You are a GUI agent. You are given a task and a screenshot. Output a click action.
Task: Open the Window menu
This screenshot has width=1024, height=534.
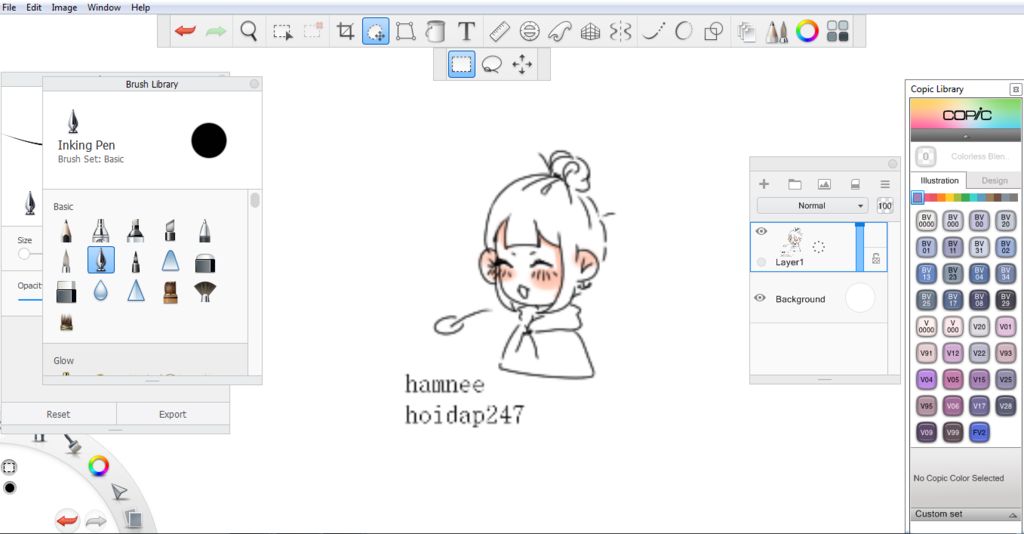[104, 7]
